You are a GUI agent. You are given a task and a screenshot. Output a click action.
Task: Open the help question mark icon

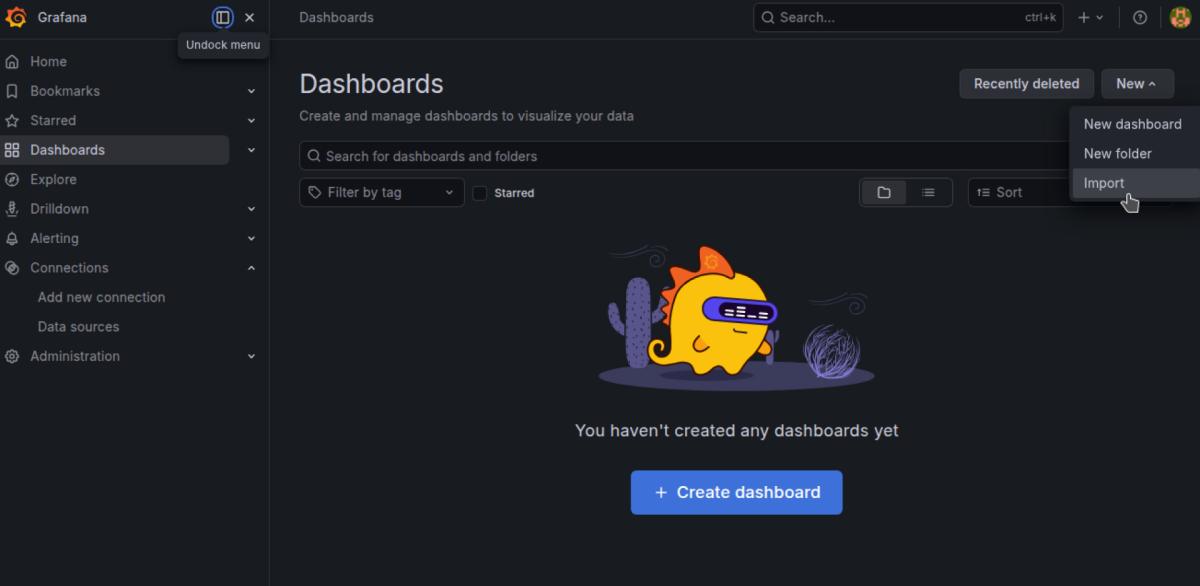1140,17
